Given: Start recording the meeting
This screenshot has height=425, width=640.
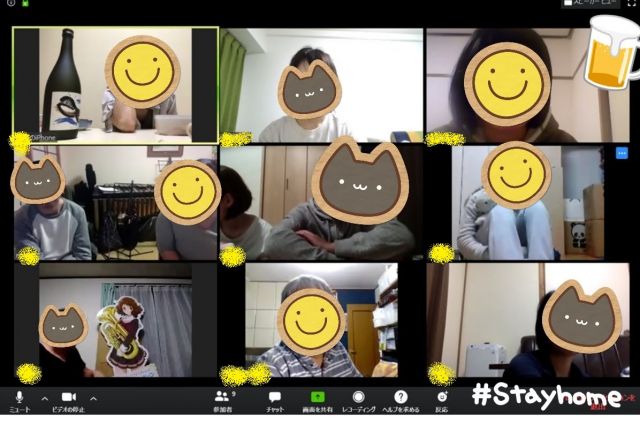Looking at the screenshot, I should click(358, 398).
